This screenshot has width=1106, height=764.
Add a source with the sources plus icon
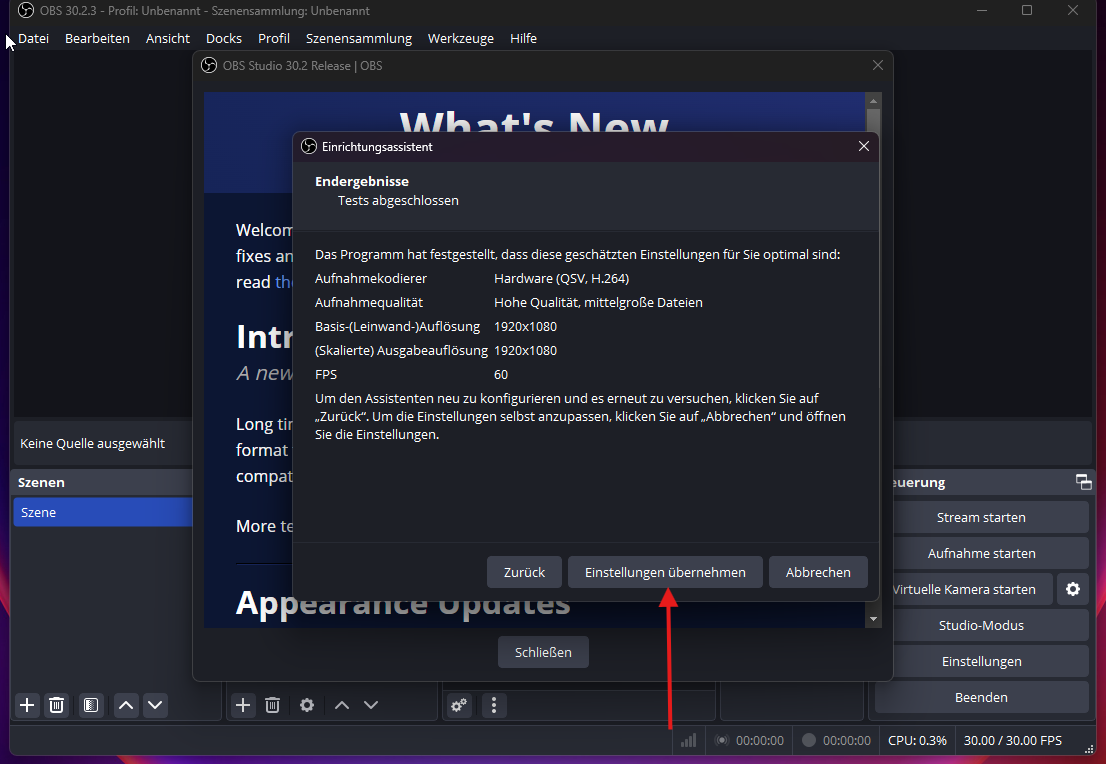(x=243, y=705)
